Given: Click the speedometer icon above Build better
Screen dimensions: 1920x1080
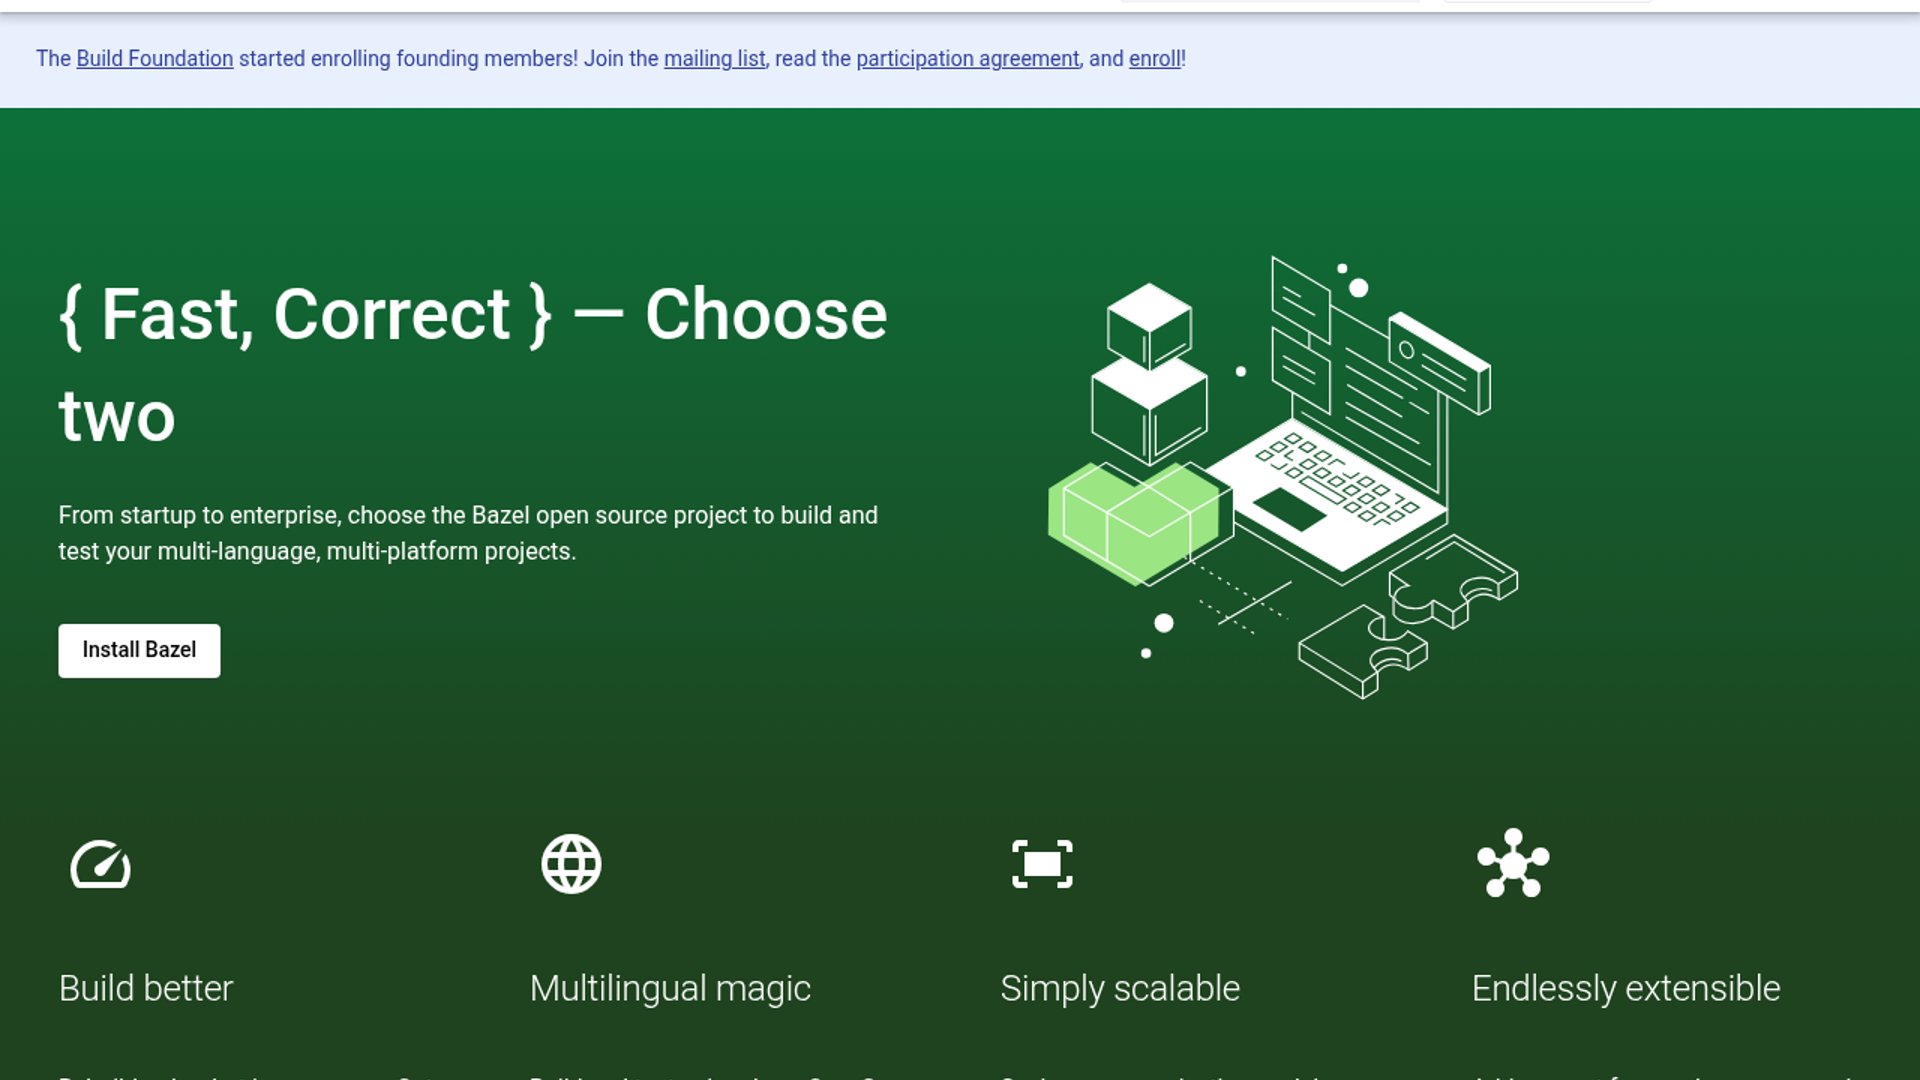Looking at the screenshot, I should (100, 864).
